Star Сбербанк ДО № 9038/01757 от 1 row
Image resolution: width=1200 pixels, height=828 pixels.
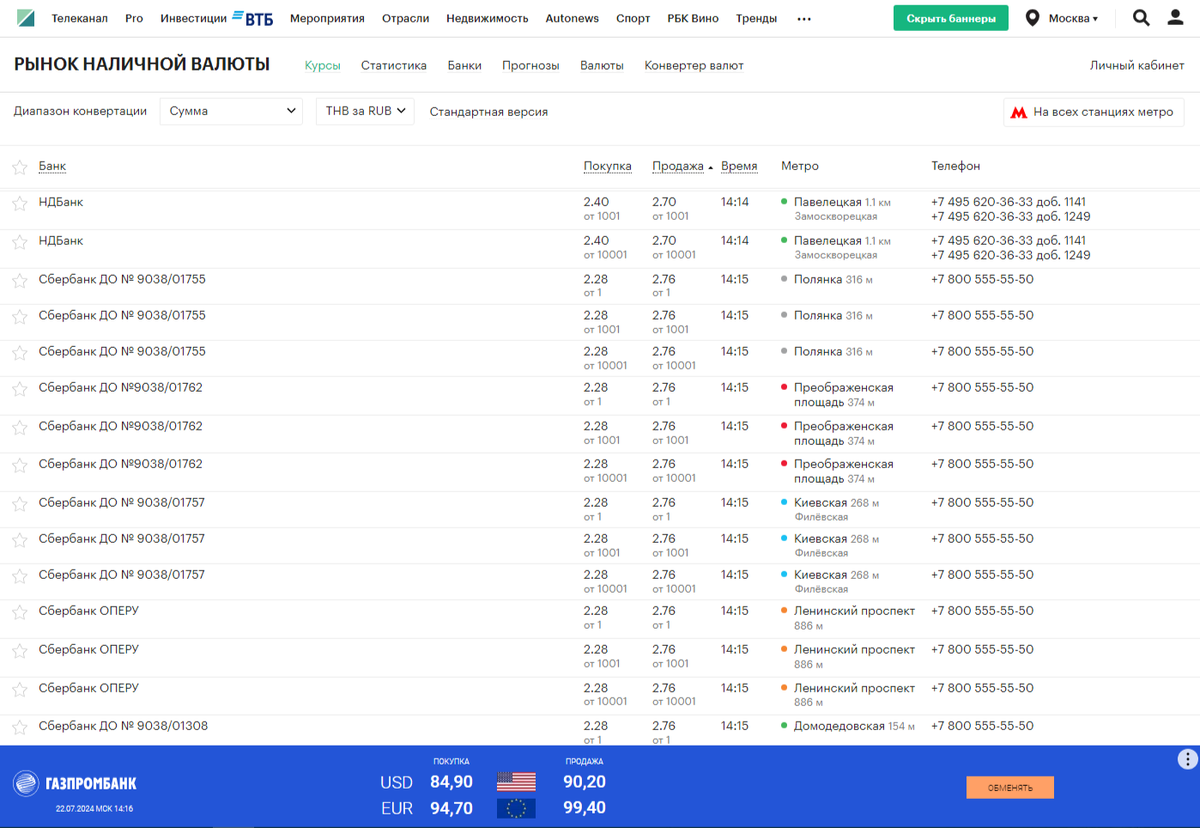tap(20, 504)
